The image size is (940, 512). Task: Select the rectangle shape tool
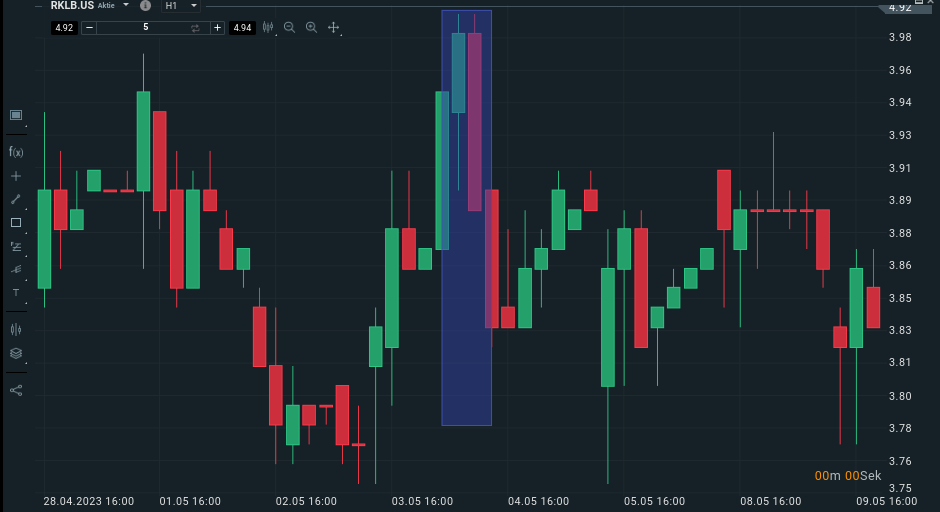pyautogui.click(x=16, y=222)
